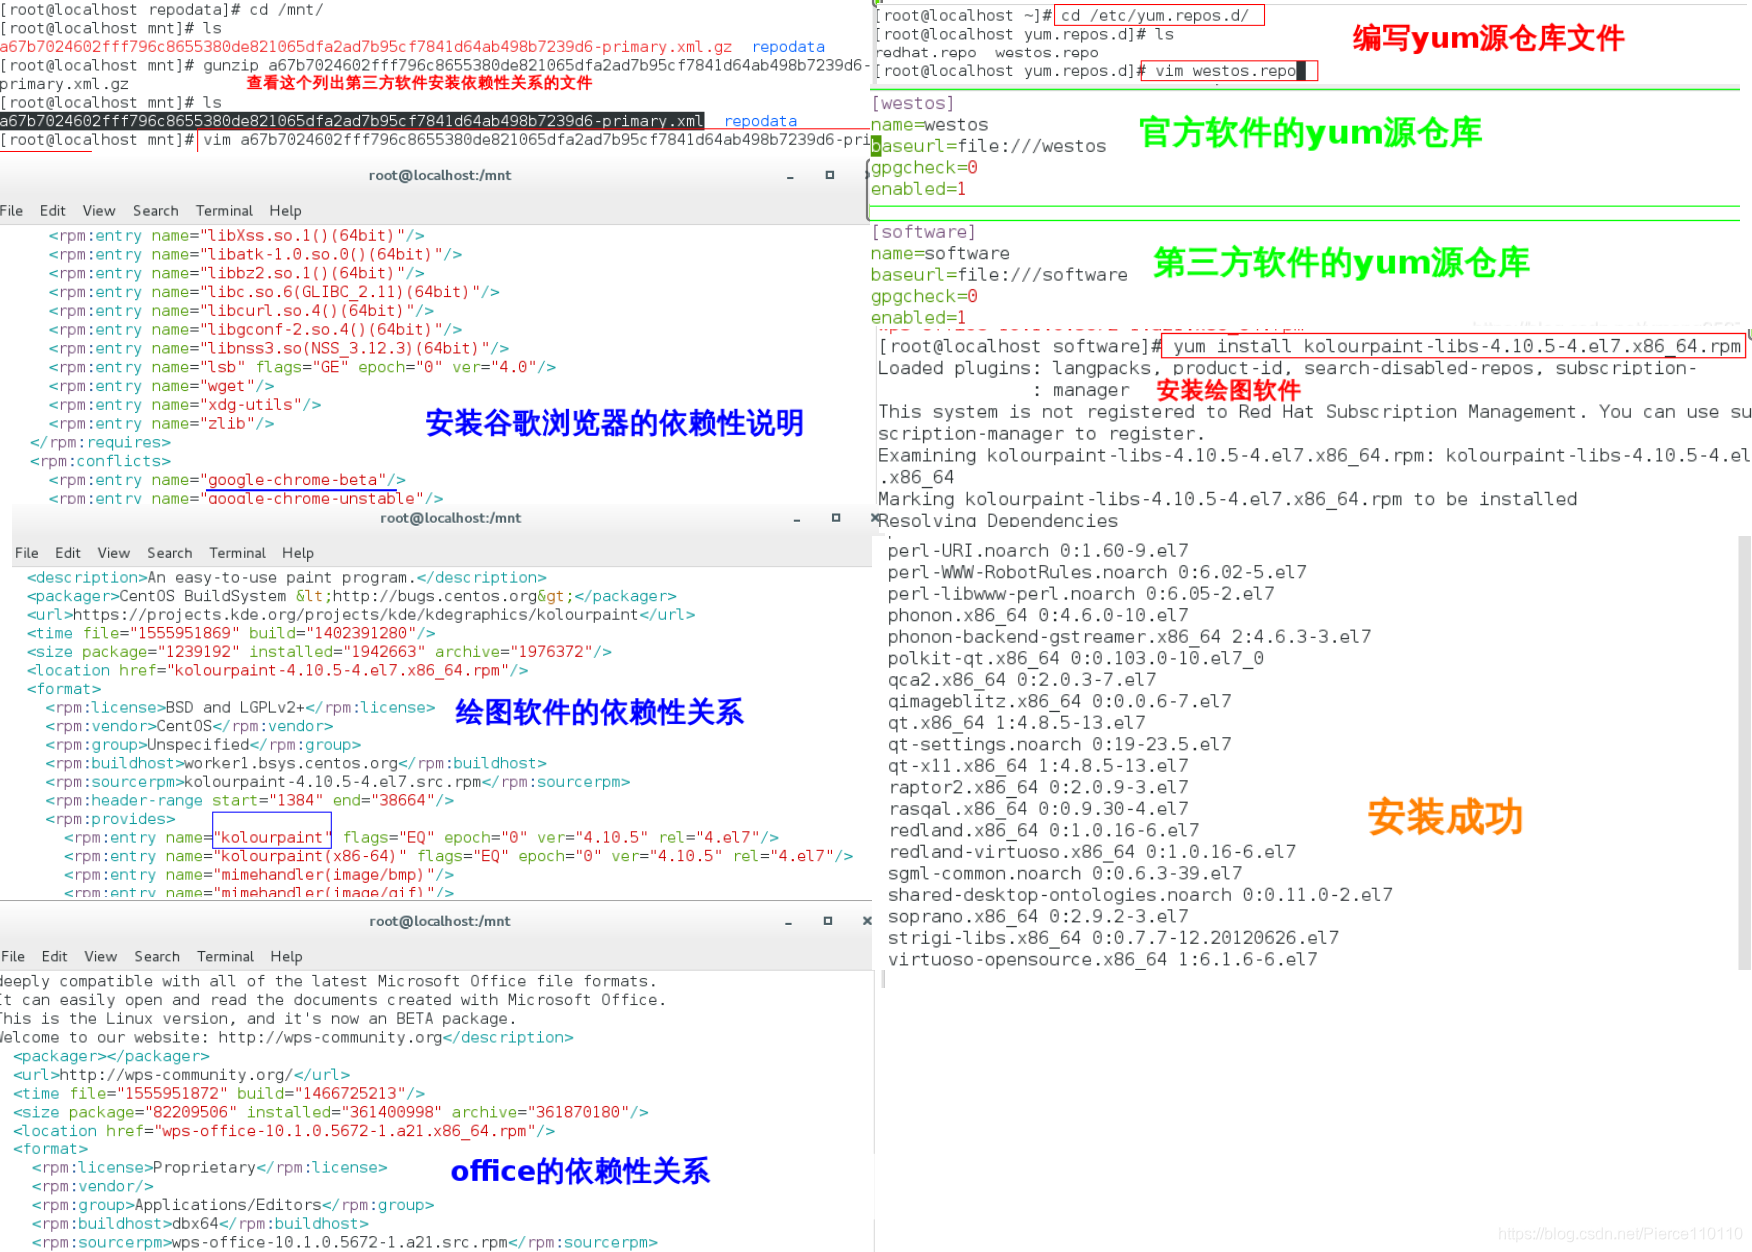Image resolution: width=1752 pixels, height=1252 pixels.
Task: Click the 'Resolving Dependencies' output line
Action: pyautogui.click(x=998, y=521)
